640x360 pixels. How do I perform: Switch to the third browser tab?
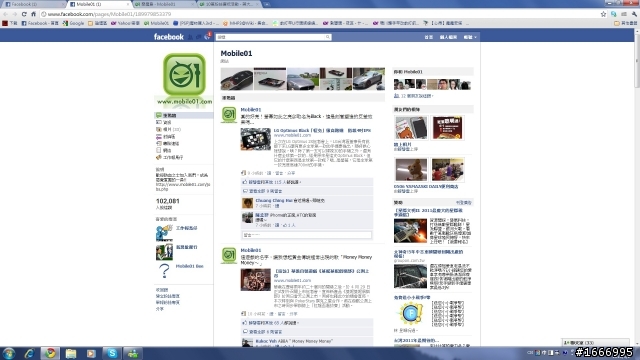(x=163, y=4)
